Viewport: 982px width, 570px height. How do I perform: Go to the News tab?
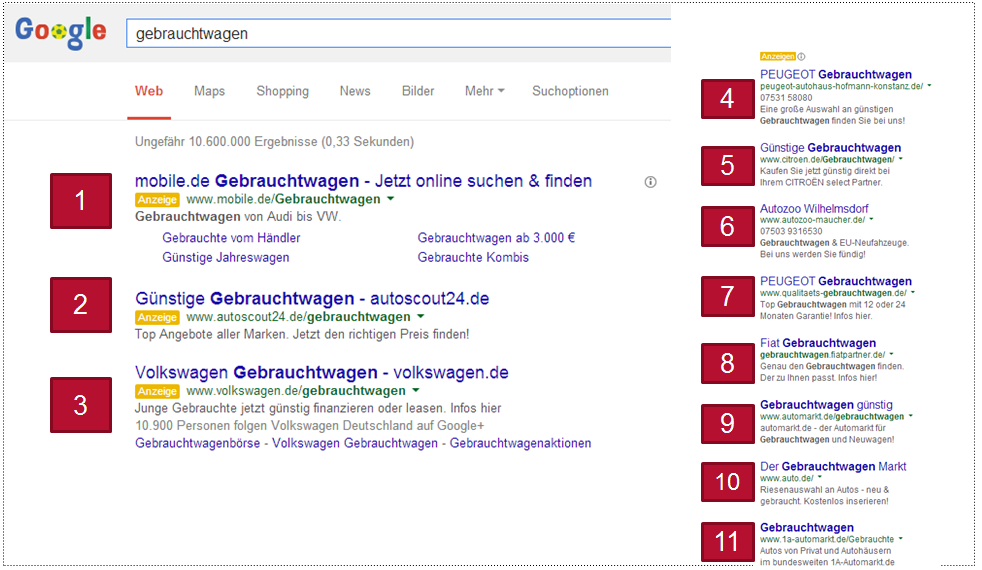355,91
